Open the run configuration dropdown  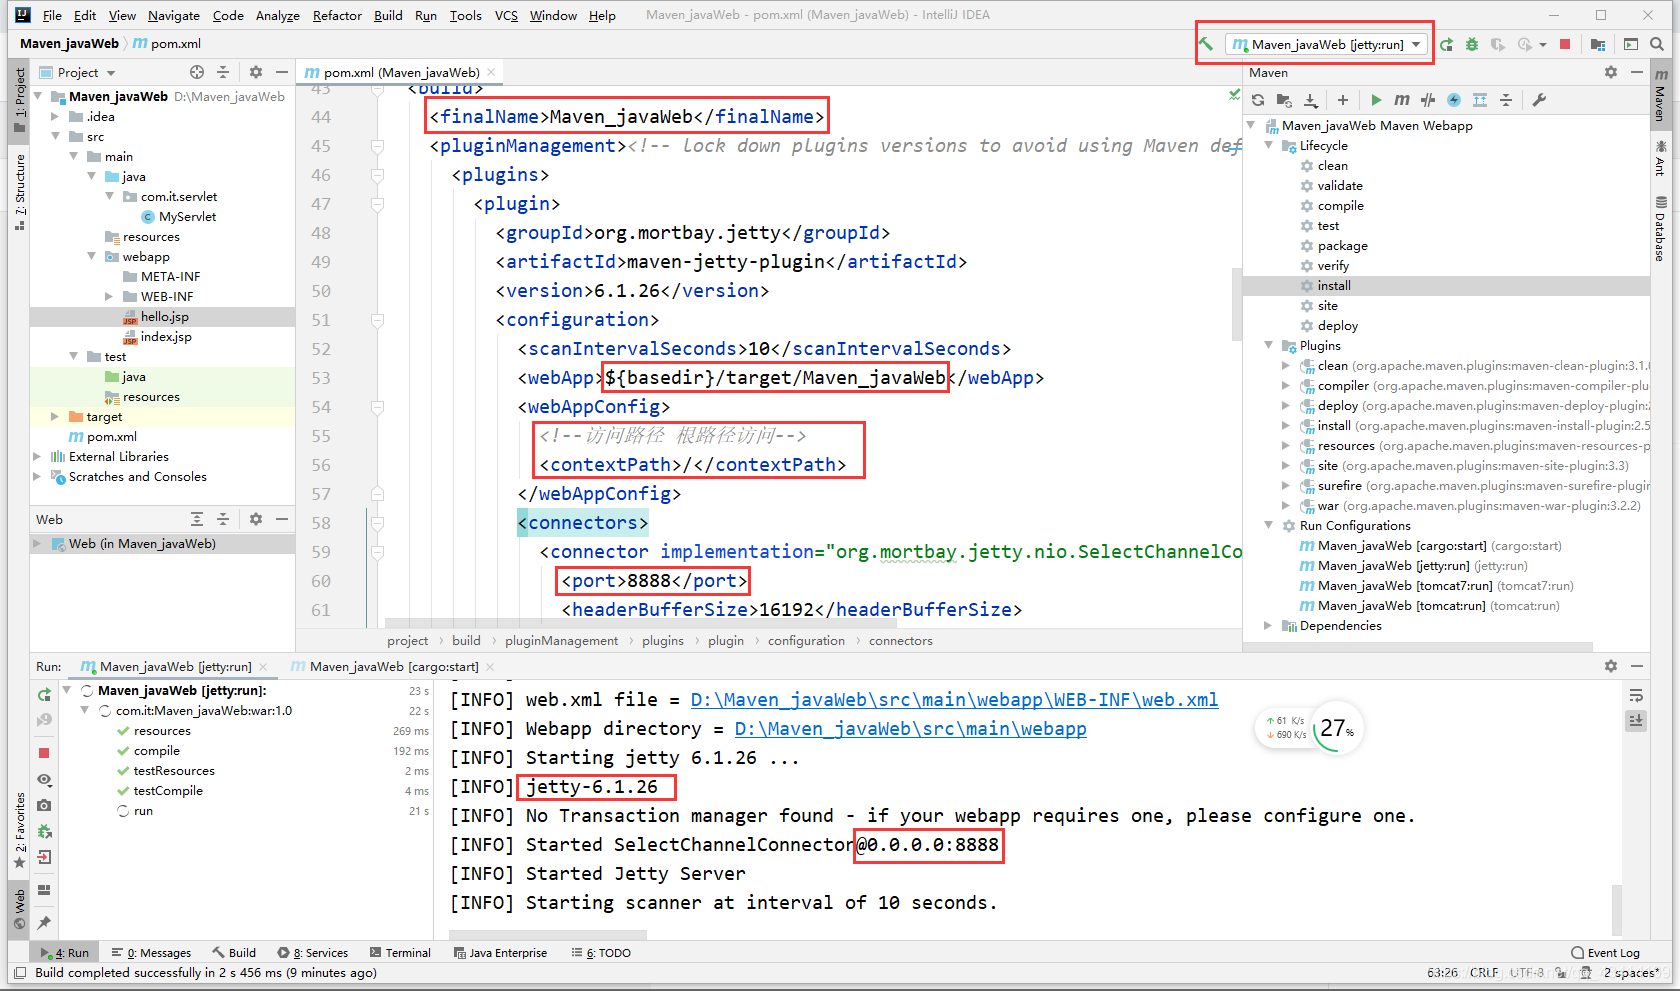point(1326,44)
